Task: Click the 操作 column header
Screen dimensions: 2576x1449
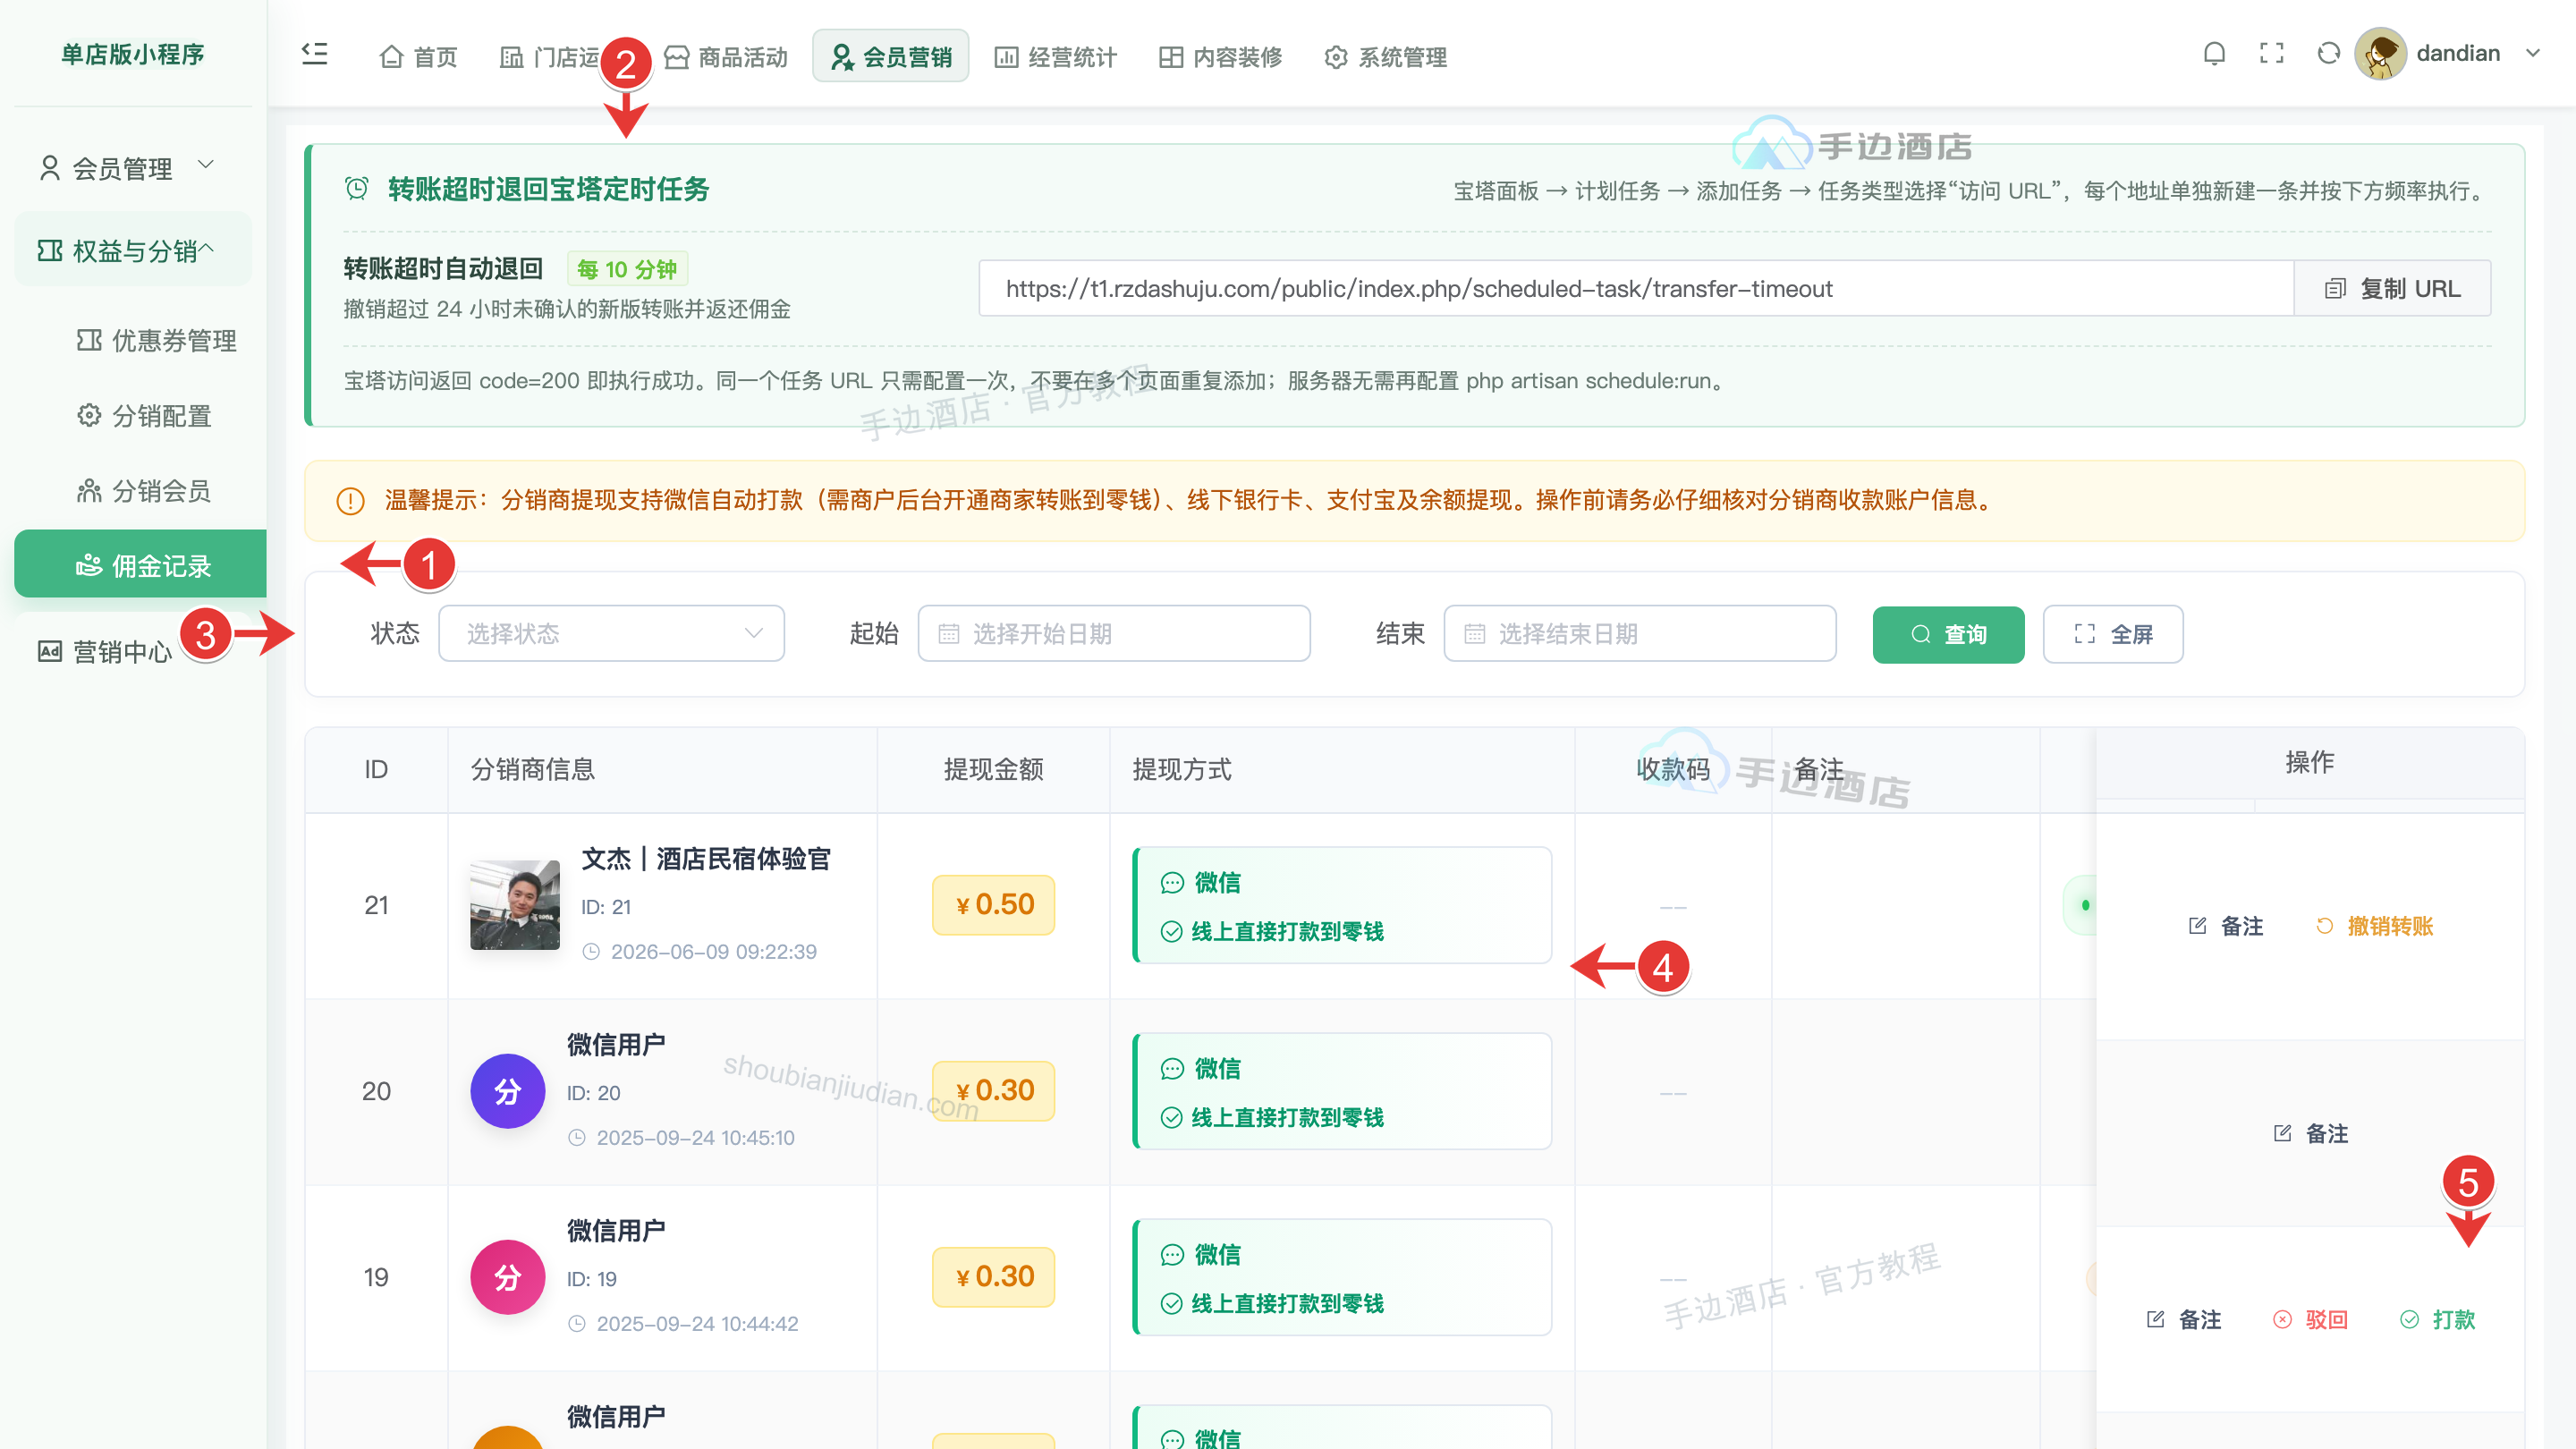Action: pos(2310,763)
